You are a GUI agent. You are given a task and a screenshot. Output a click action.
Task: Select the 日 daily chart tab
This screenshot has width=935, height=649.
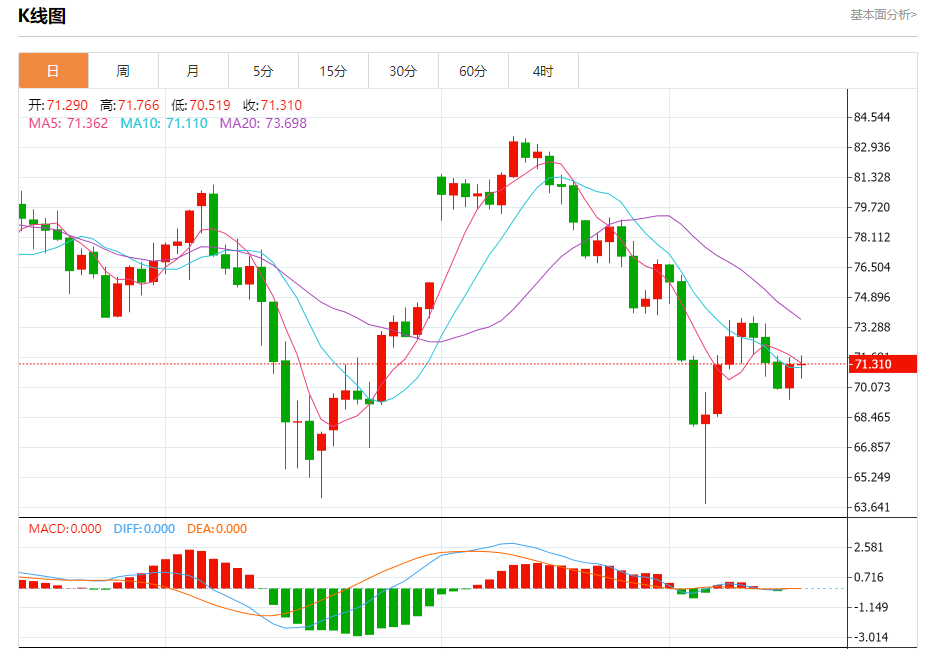[x=54, y=71]
